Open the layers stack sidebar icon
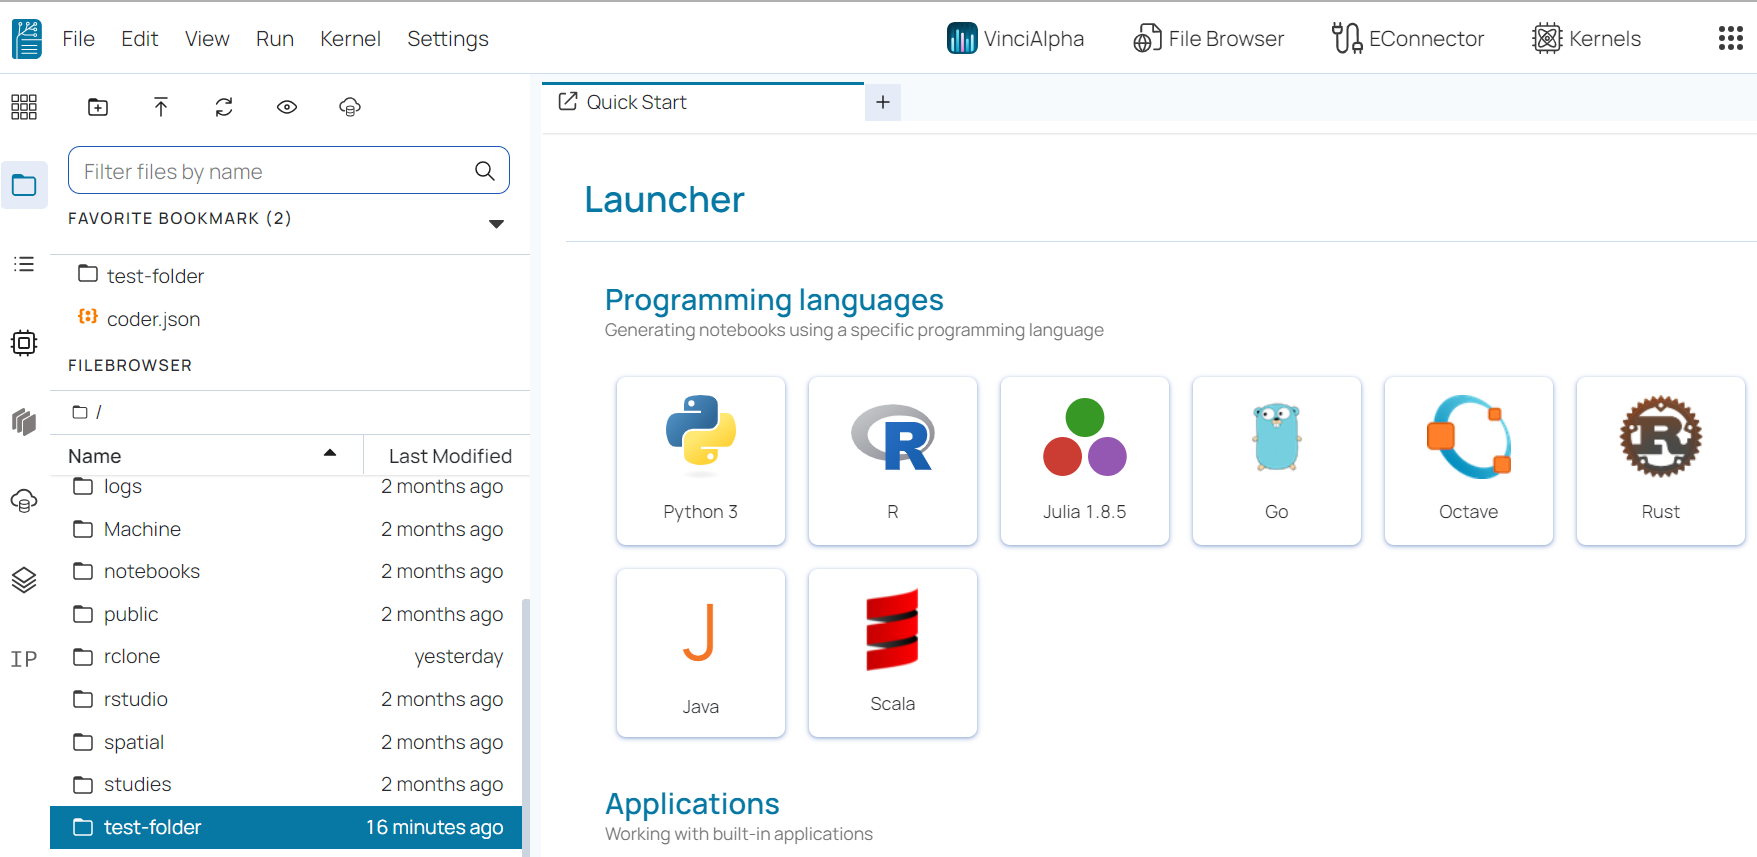 tap(24, 580)
